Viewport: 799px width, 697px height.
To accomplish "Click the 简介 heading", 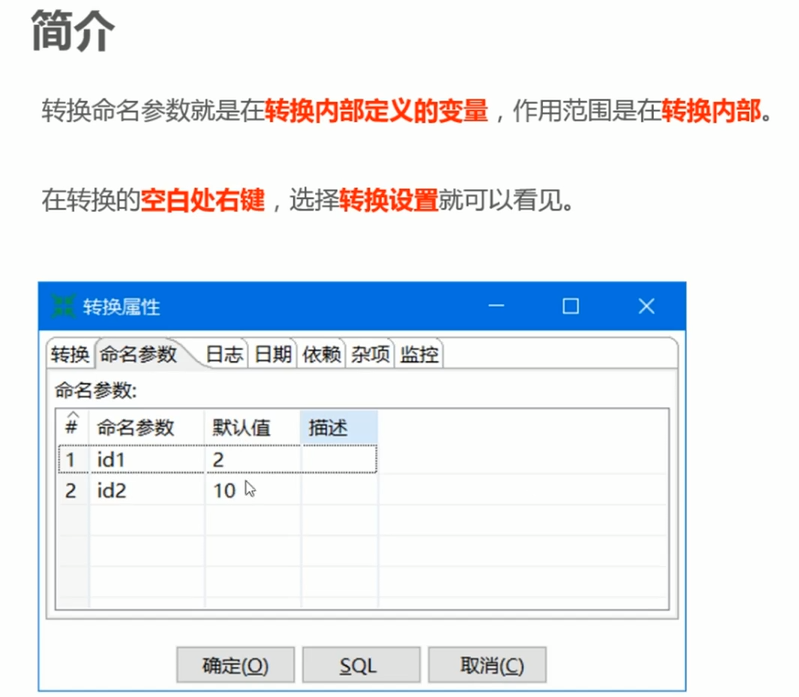I will pos(72,32).
